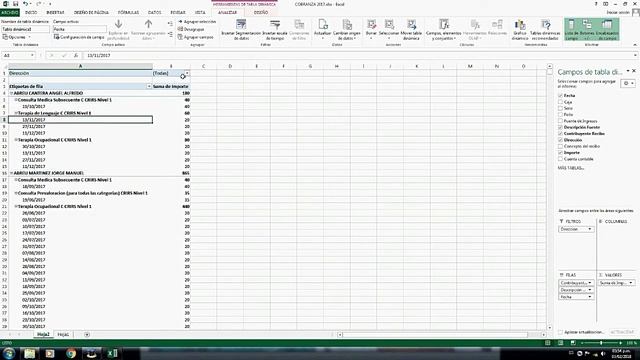640x360 pixels.
Task: Click the Windows Start button
Action: 9,353
